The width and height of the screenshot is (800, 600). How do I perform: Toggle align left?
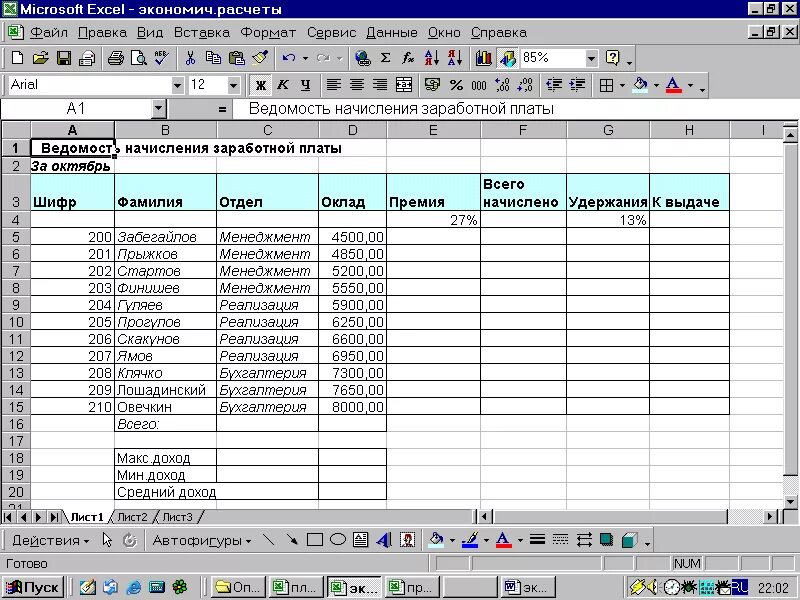point(334,85)
